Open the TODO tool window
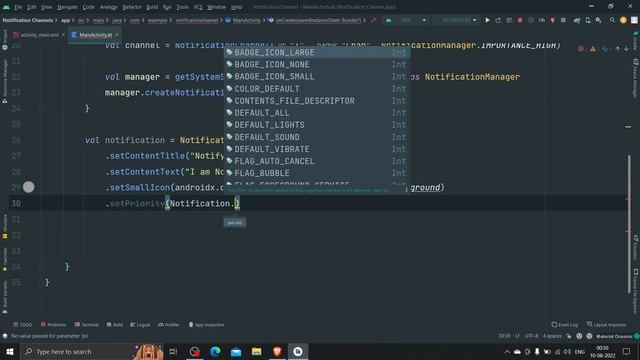640x360 pixels. pos(22,325)
